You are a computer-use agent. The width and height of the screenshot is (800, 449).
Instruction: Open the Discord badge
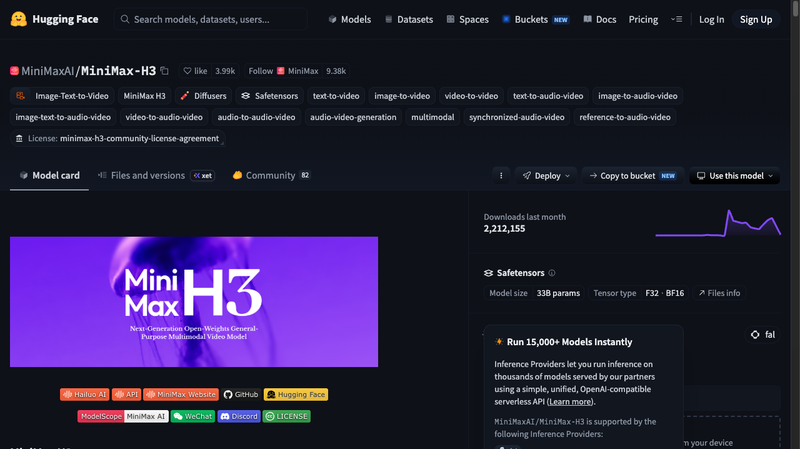click(x=239, y=416)
